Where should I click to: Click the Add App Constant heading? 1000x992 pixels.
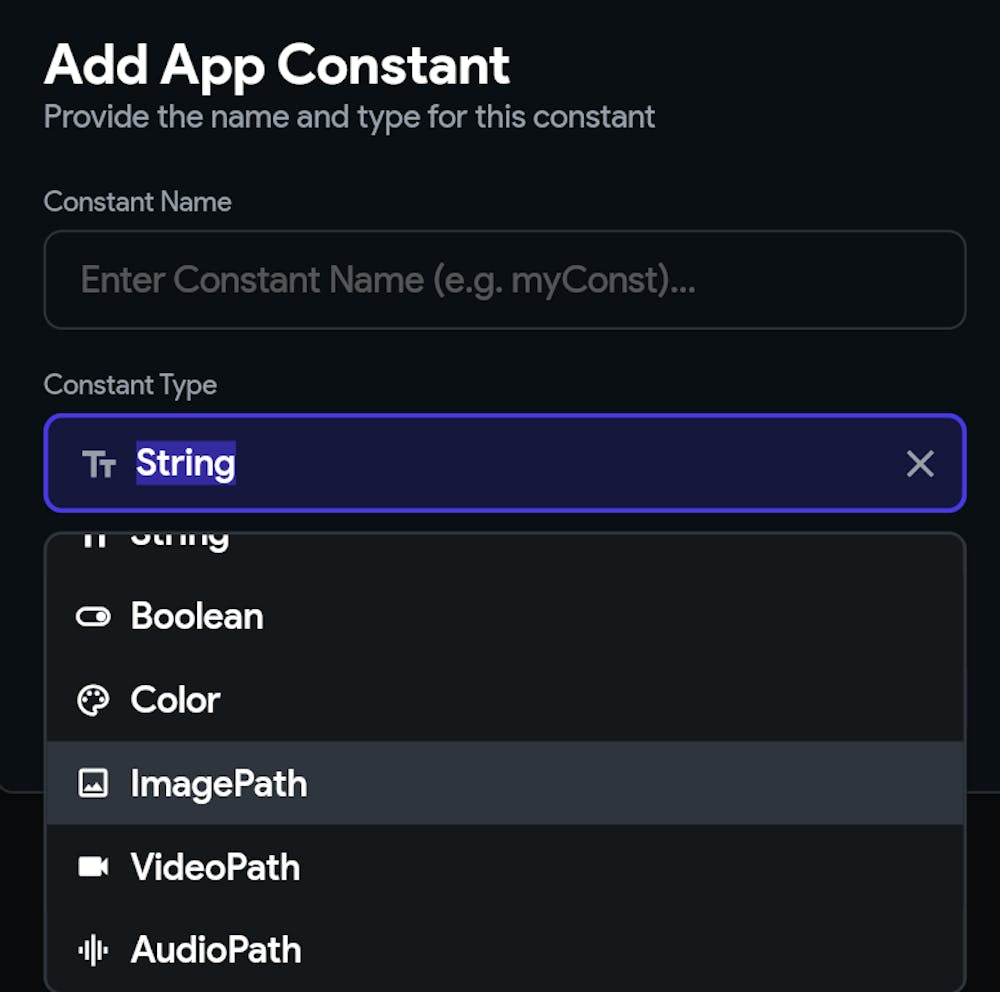point(277,66)
